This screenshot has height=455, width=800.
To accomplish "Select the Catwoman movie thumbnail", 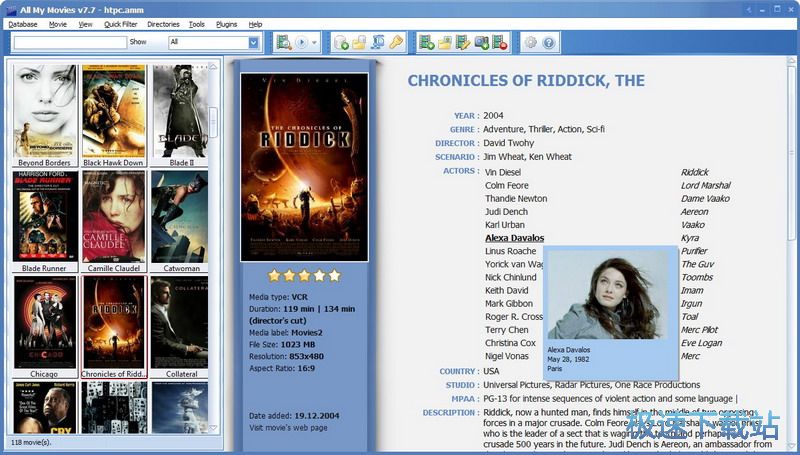I will coord(181,218).
